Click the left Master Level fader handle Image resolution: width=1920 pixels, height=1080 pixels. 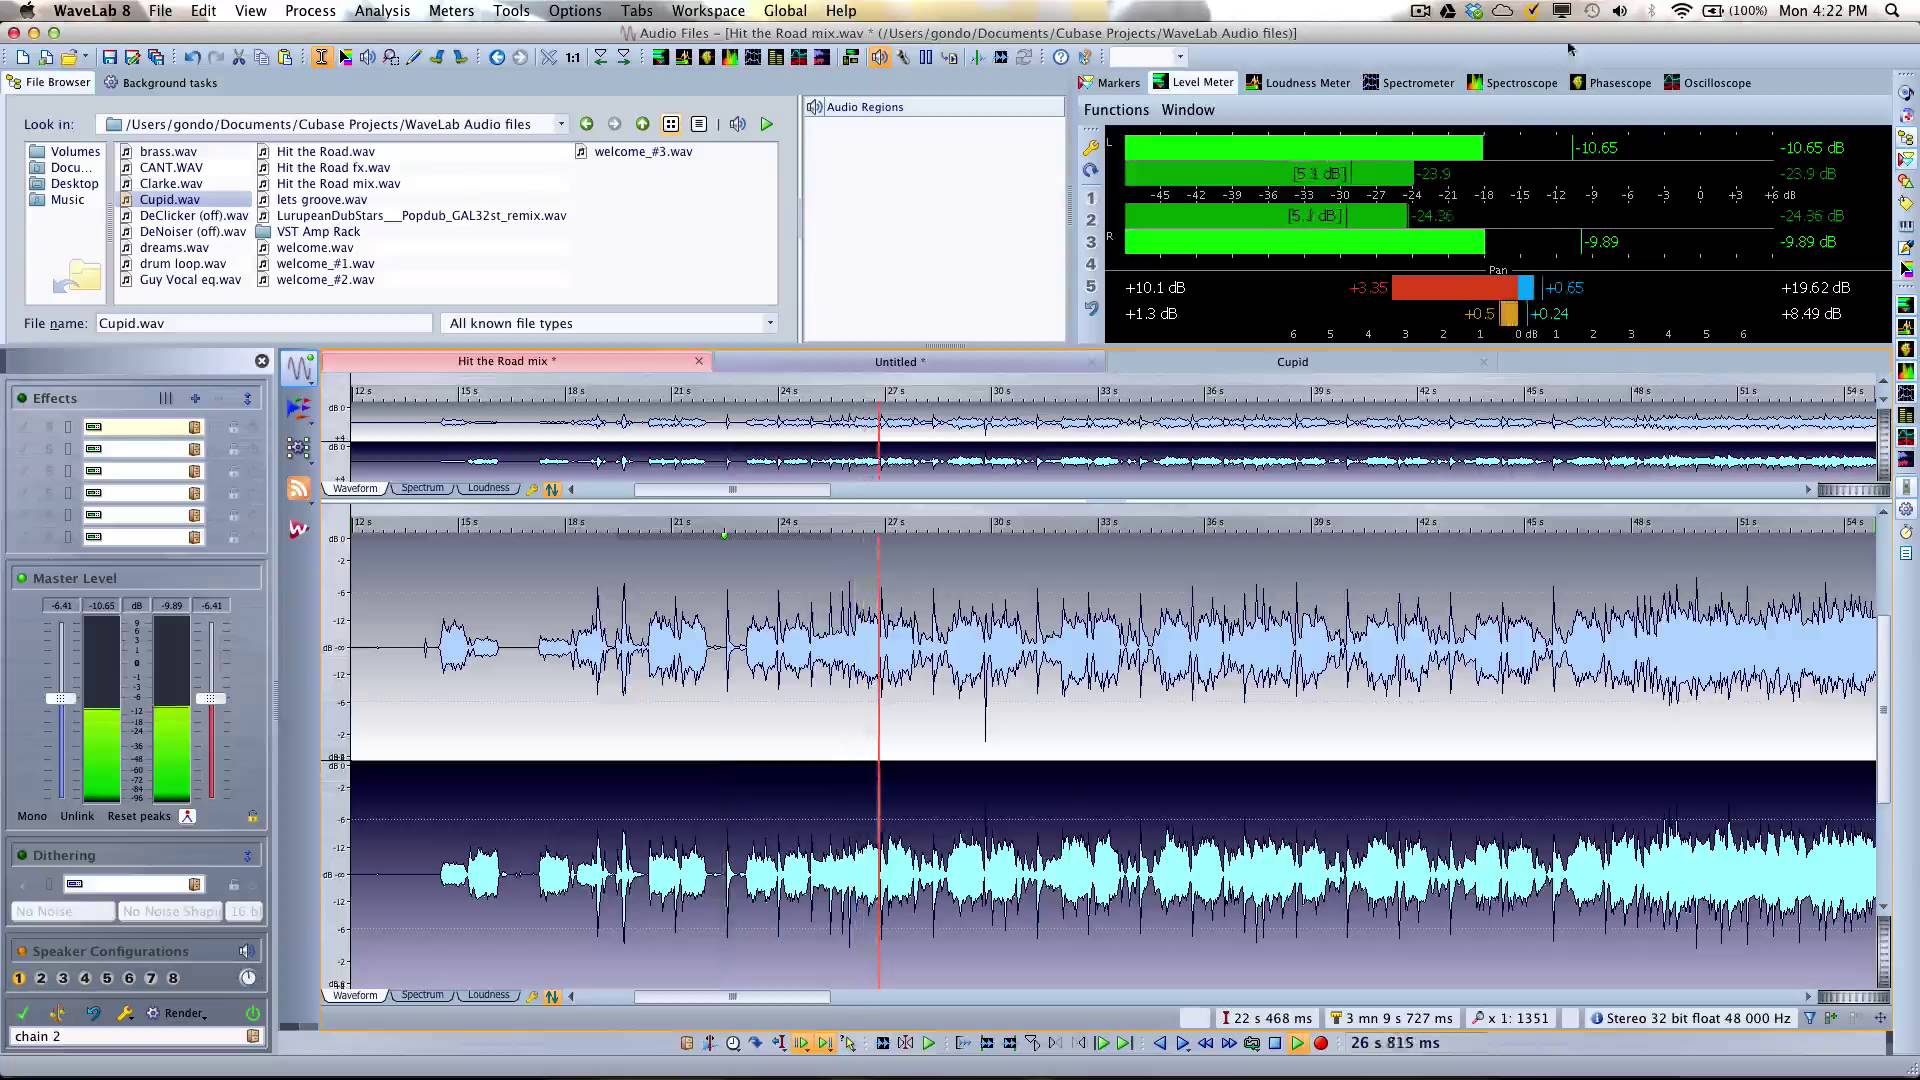[x=60, y=698]
